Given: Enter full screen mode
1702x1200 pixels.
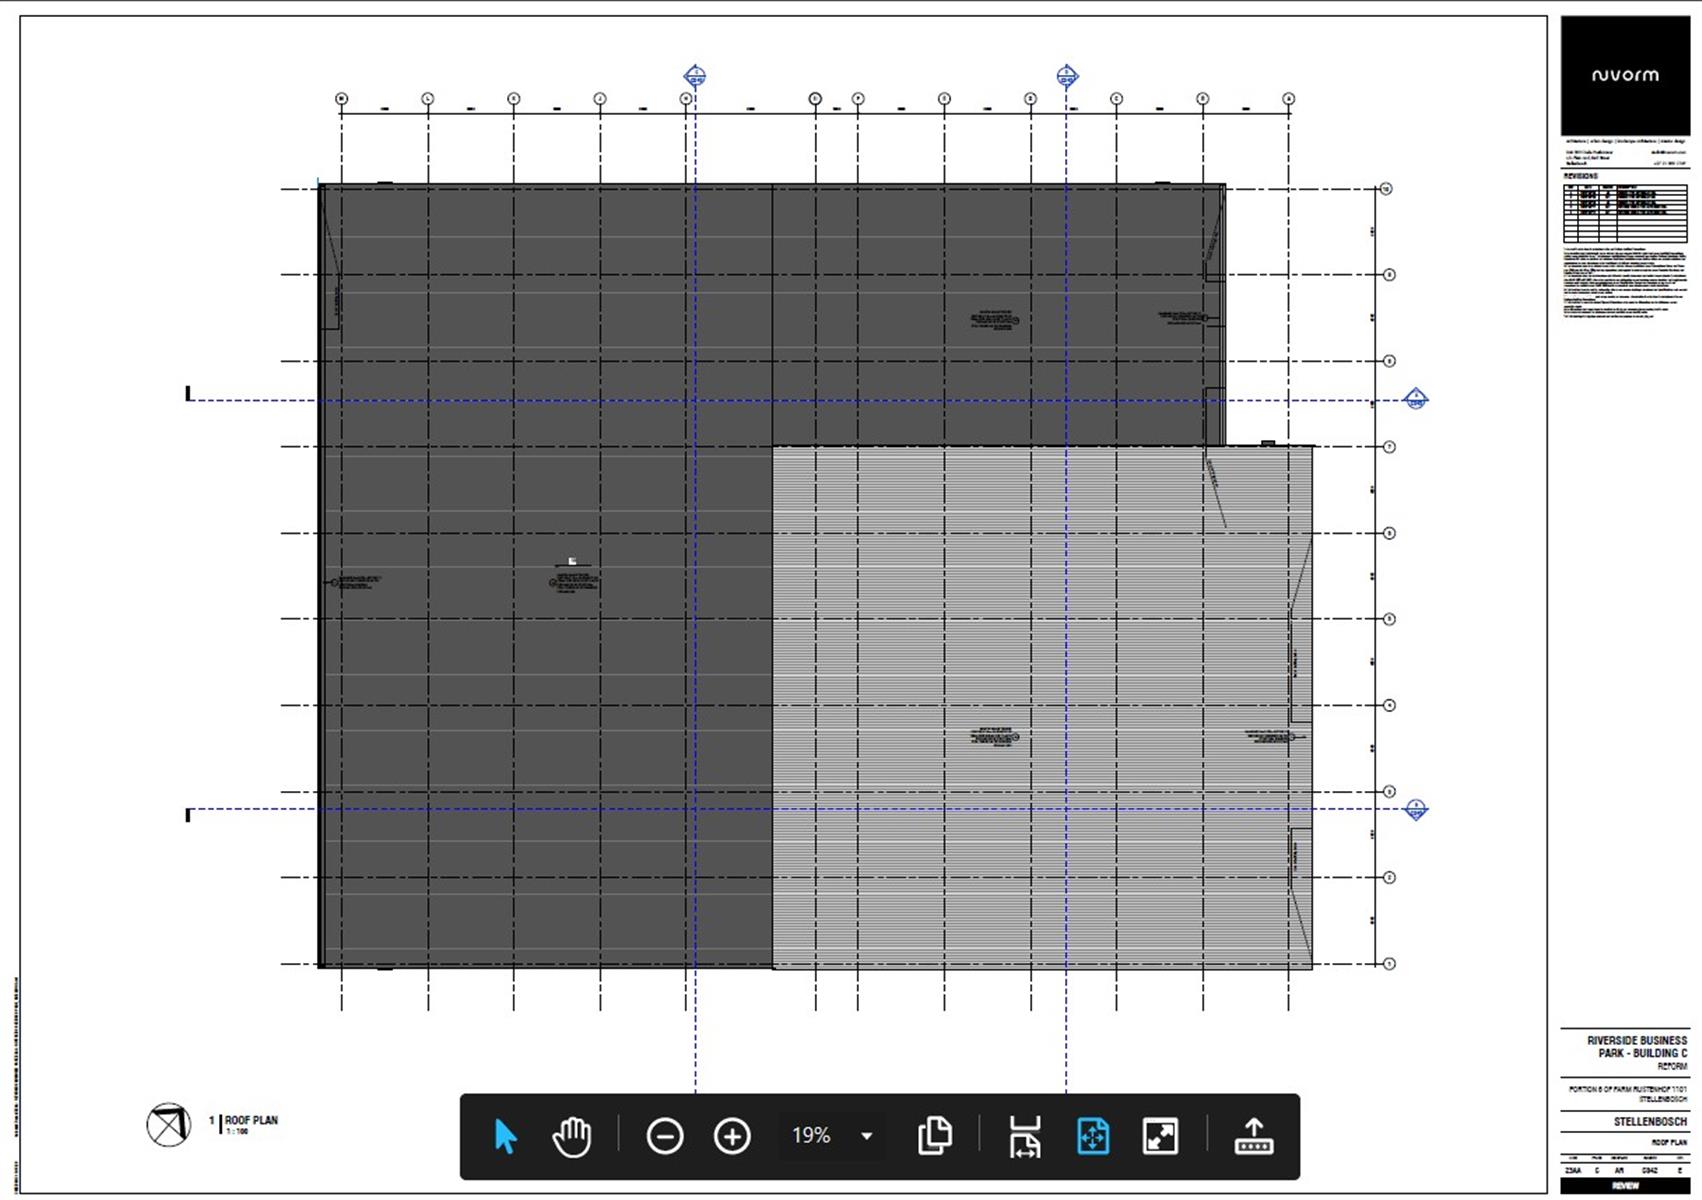Looking at the screenshot, I should 1160,1136.
